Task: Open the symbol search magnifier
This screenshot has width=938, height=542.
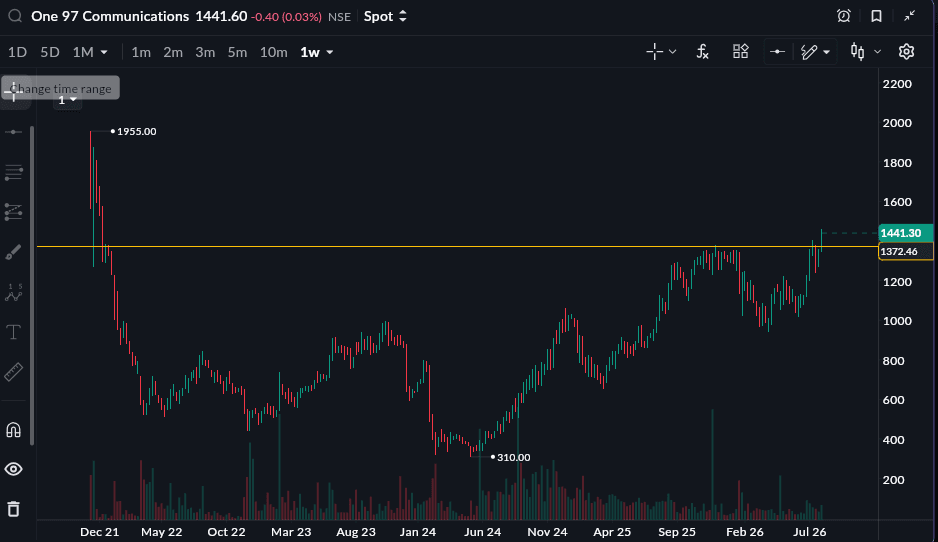Action: click(15, 16)
